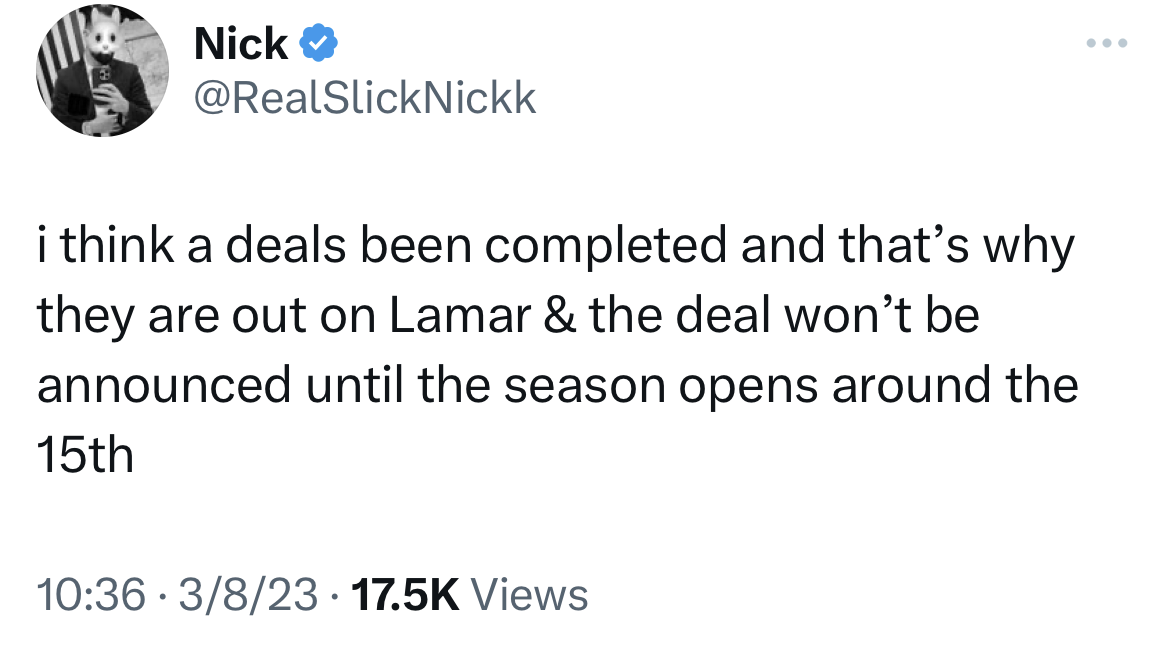Click the 15th text in the tweet
The image size is (1170, 658).
(85, 455)
